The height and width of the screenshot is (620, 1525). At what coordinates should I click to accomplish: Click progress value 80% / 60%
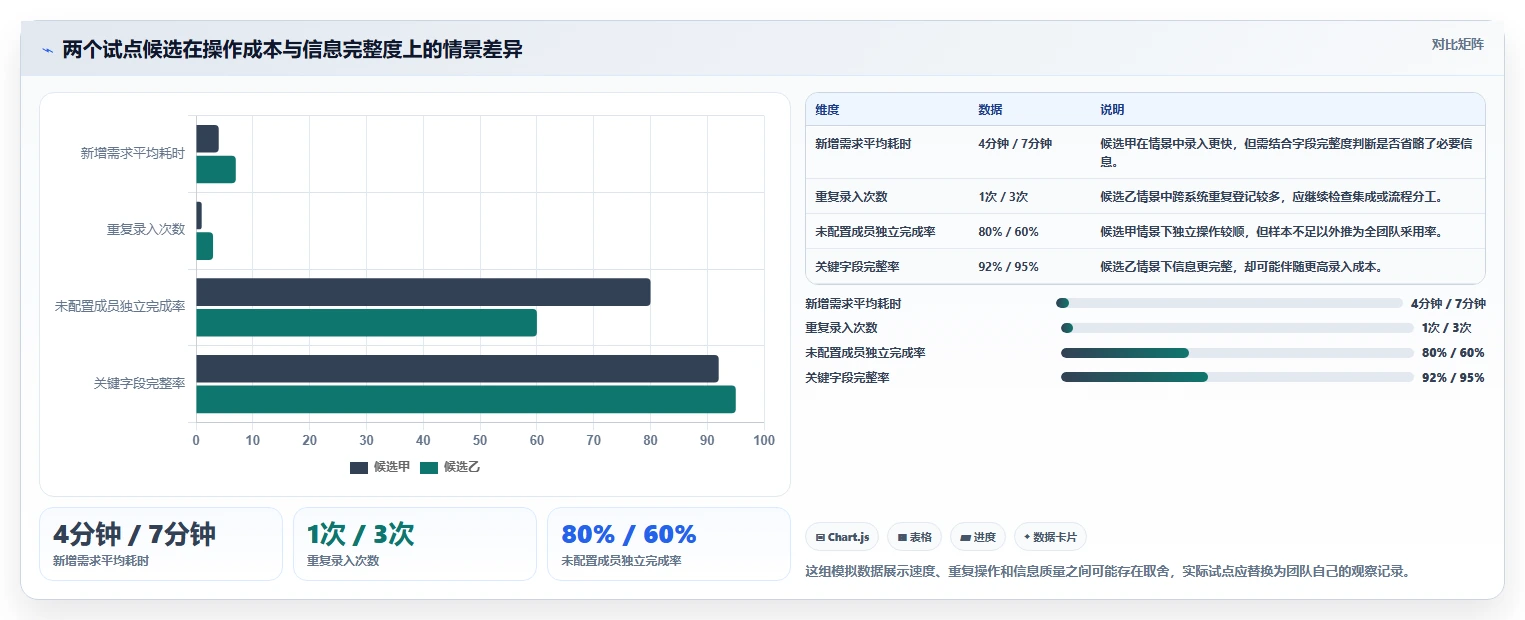1453,352
